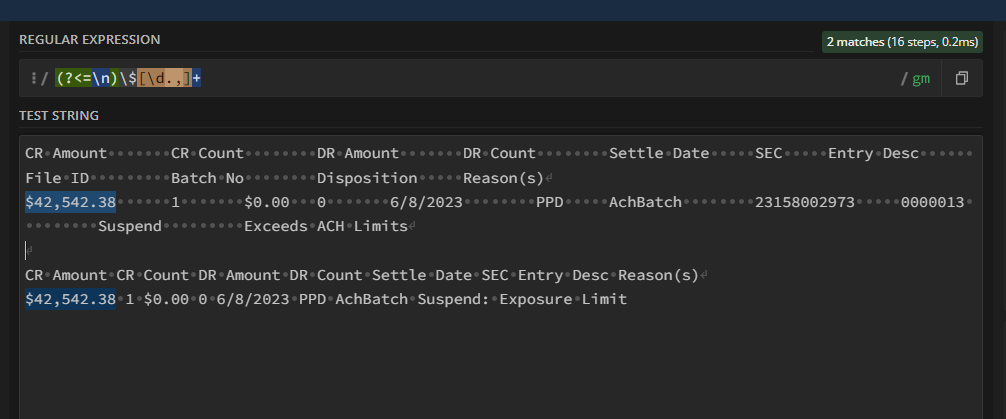Click the REGULAR EXPRESSION section label
The width and height of the screenshot is (1006, 419).
pyautogui.click(x=89, y=39)
